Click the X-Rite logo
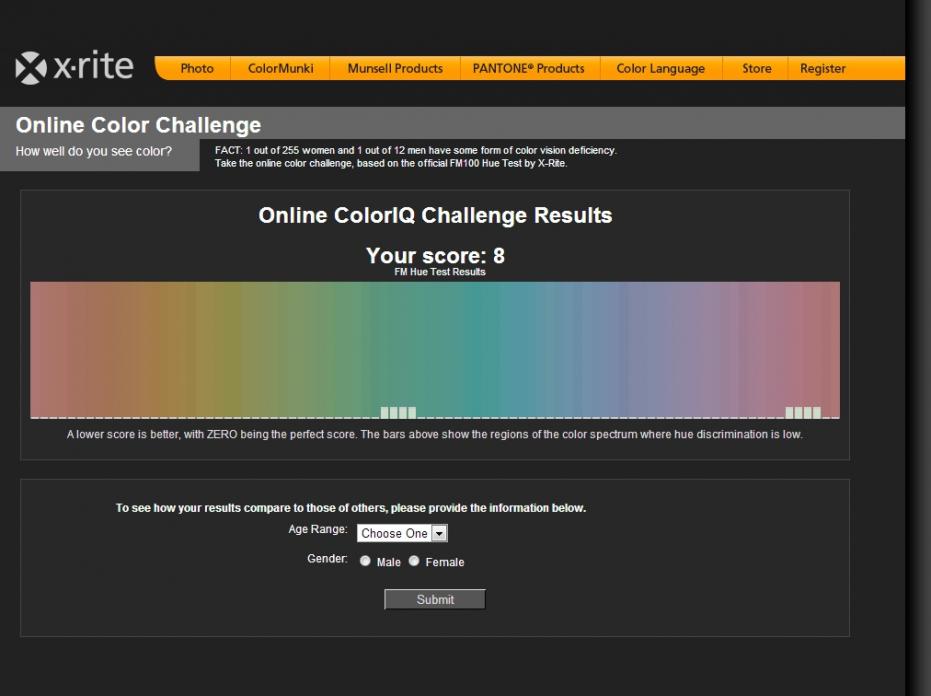931x696 pixels. pyautogui.click(x=74, y=67)
